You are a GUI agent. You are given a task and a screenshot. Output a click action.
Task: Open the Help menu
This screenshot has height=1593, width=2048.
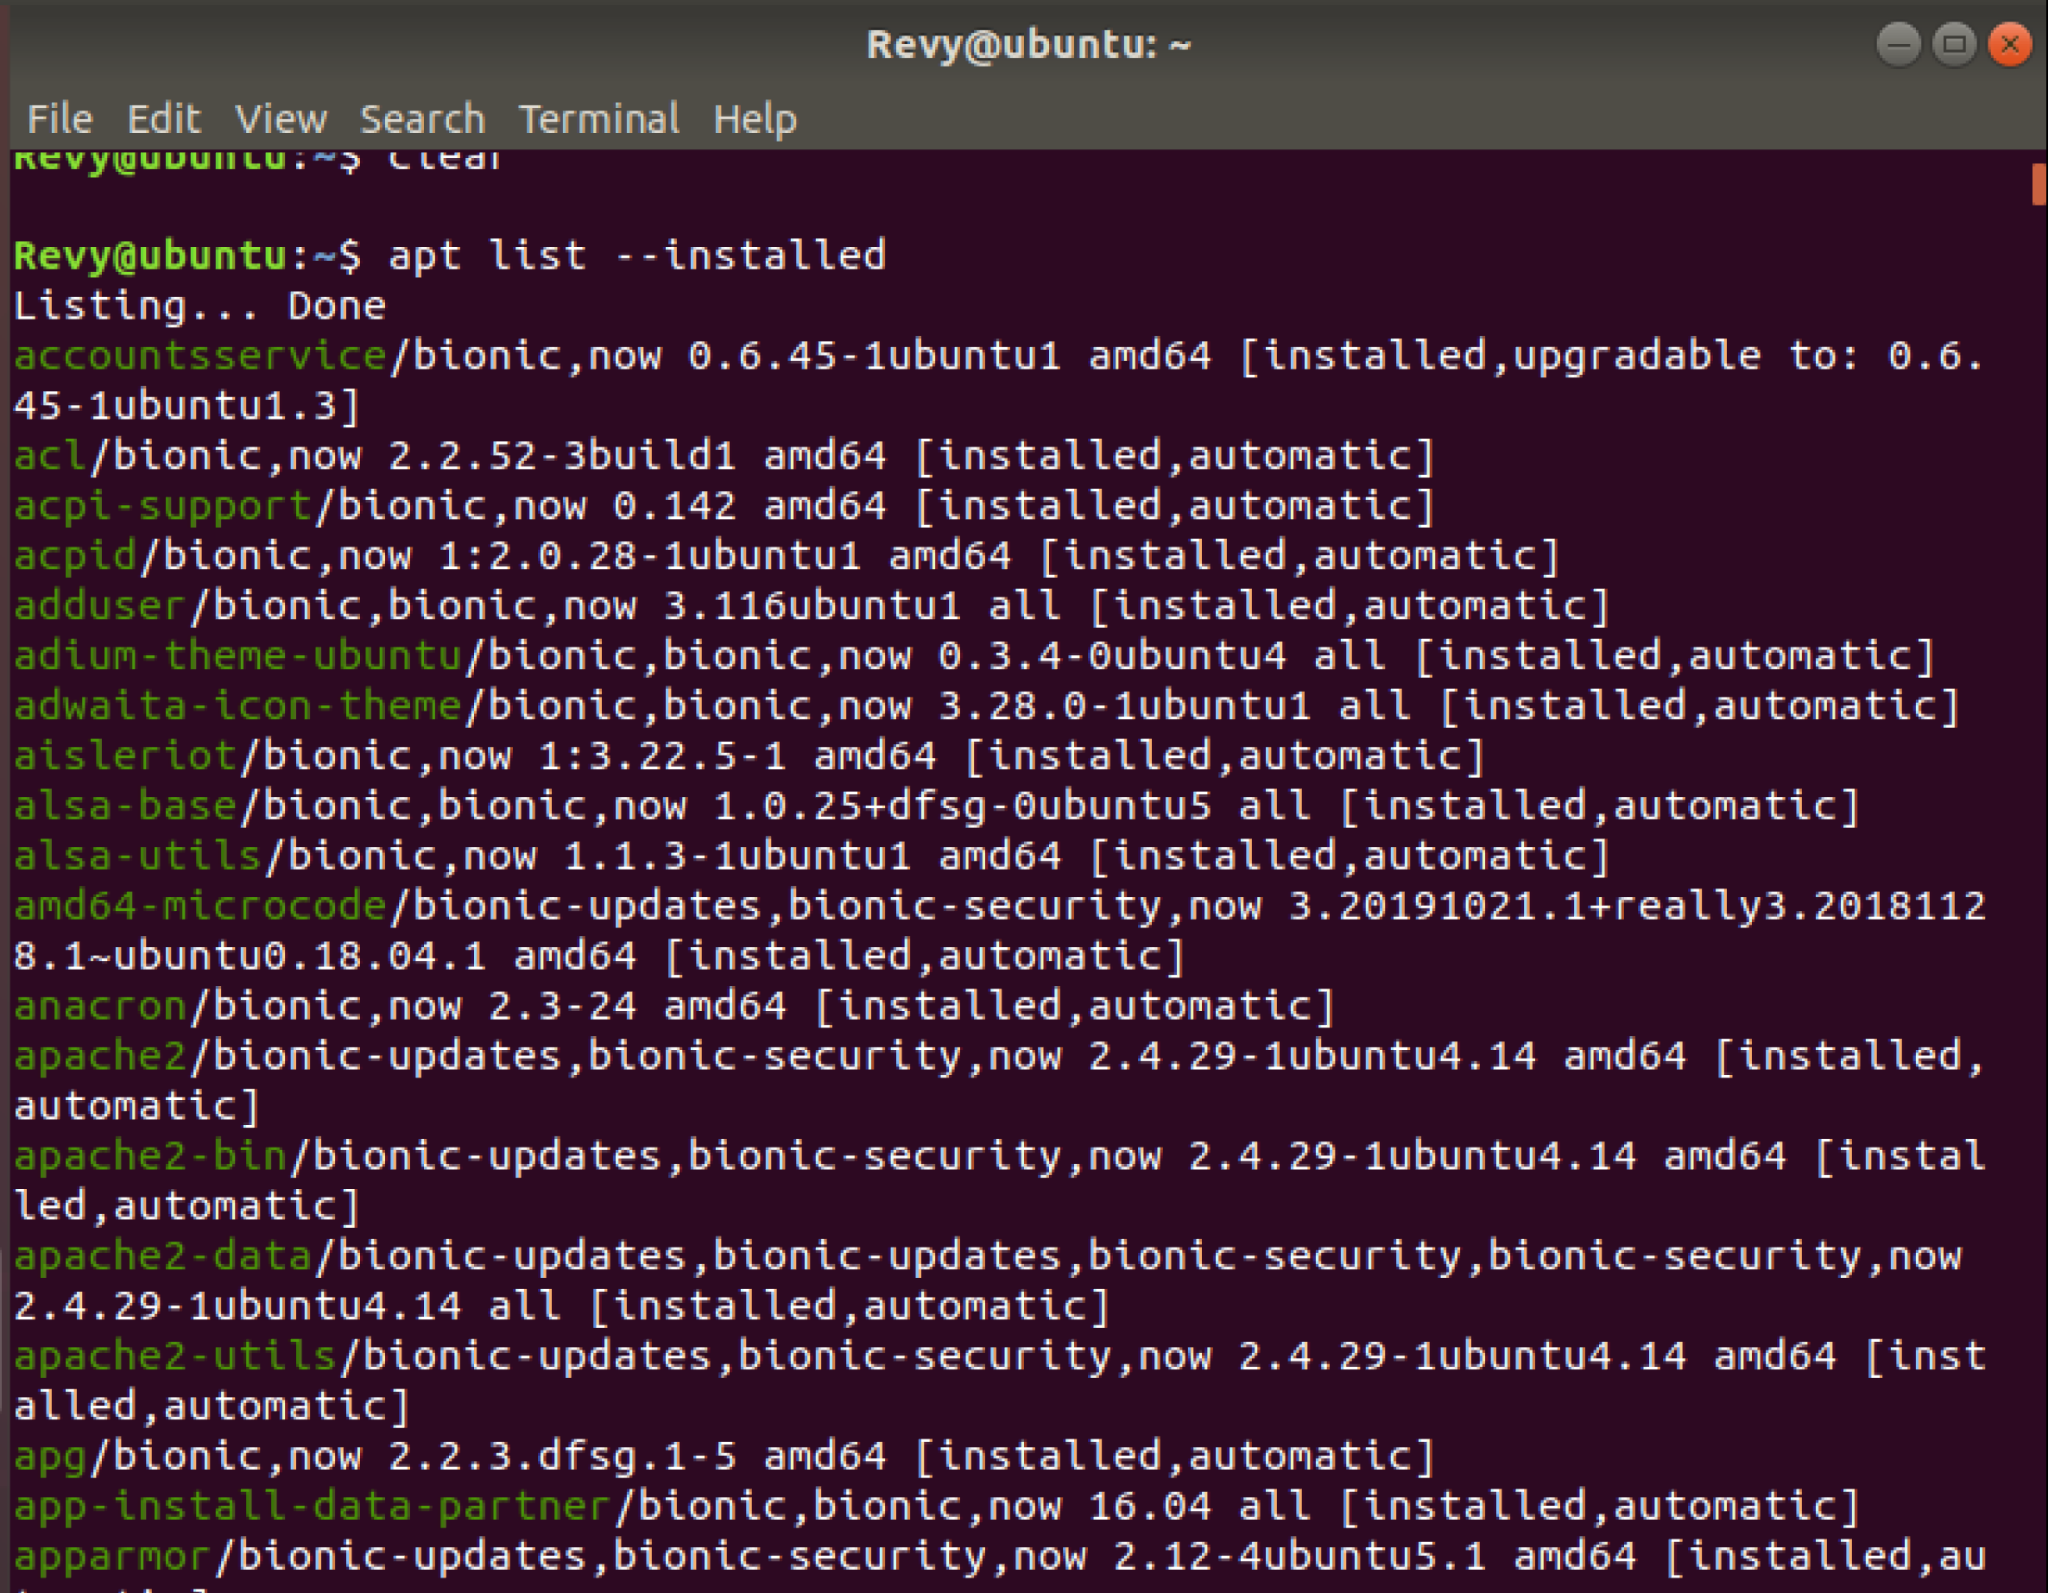[755, 119]
